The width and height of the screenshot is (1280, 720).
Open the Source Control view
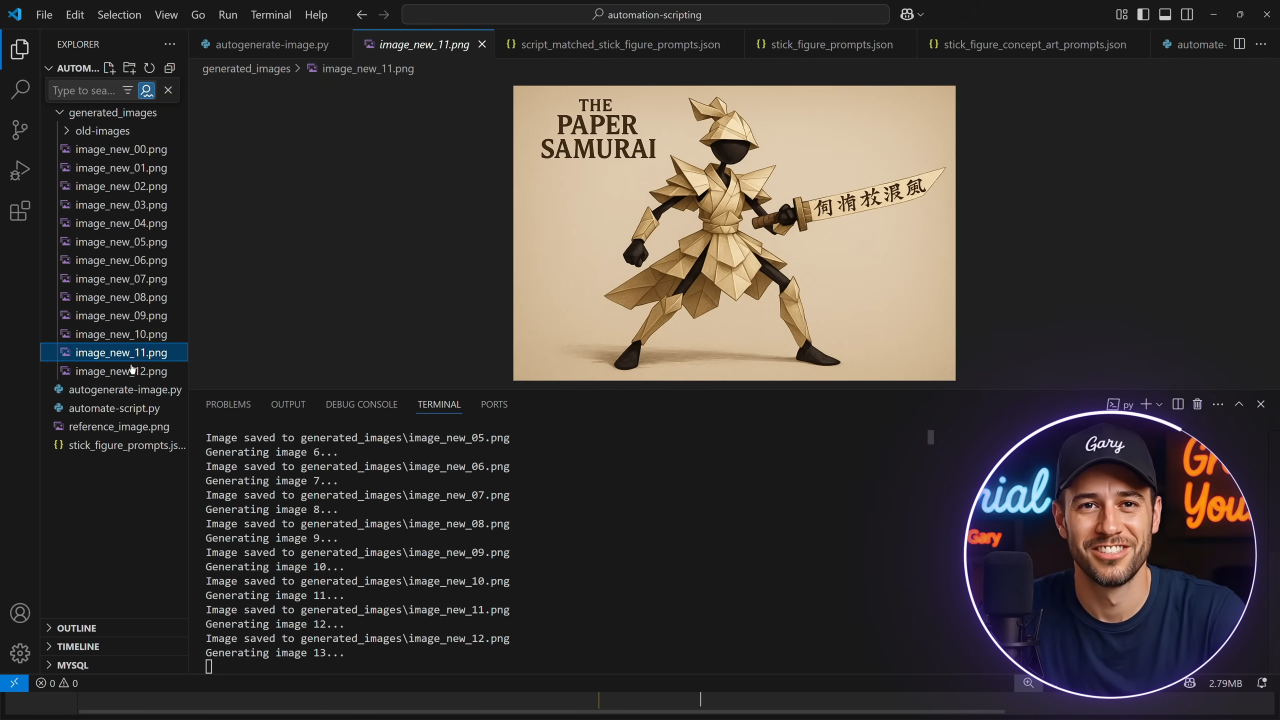click(20, 130)
